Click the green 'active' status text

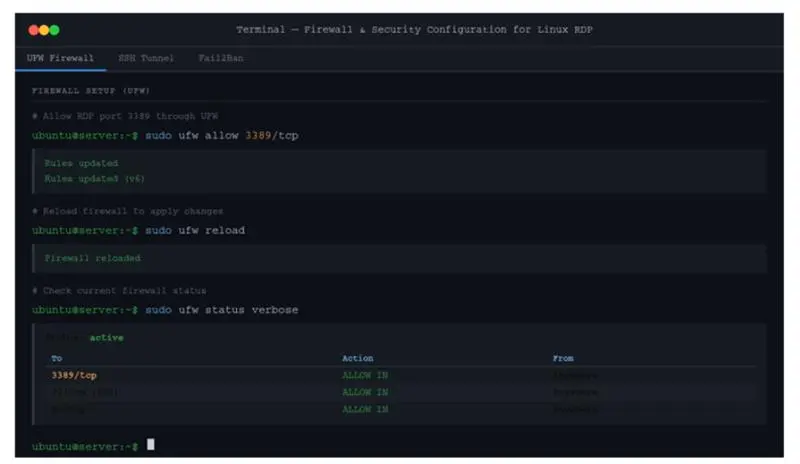[107, 338]
